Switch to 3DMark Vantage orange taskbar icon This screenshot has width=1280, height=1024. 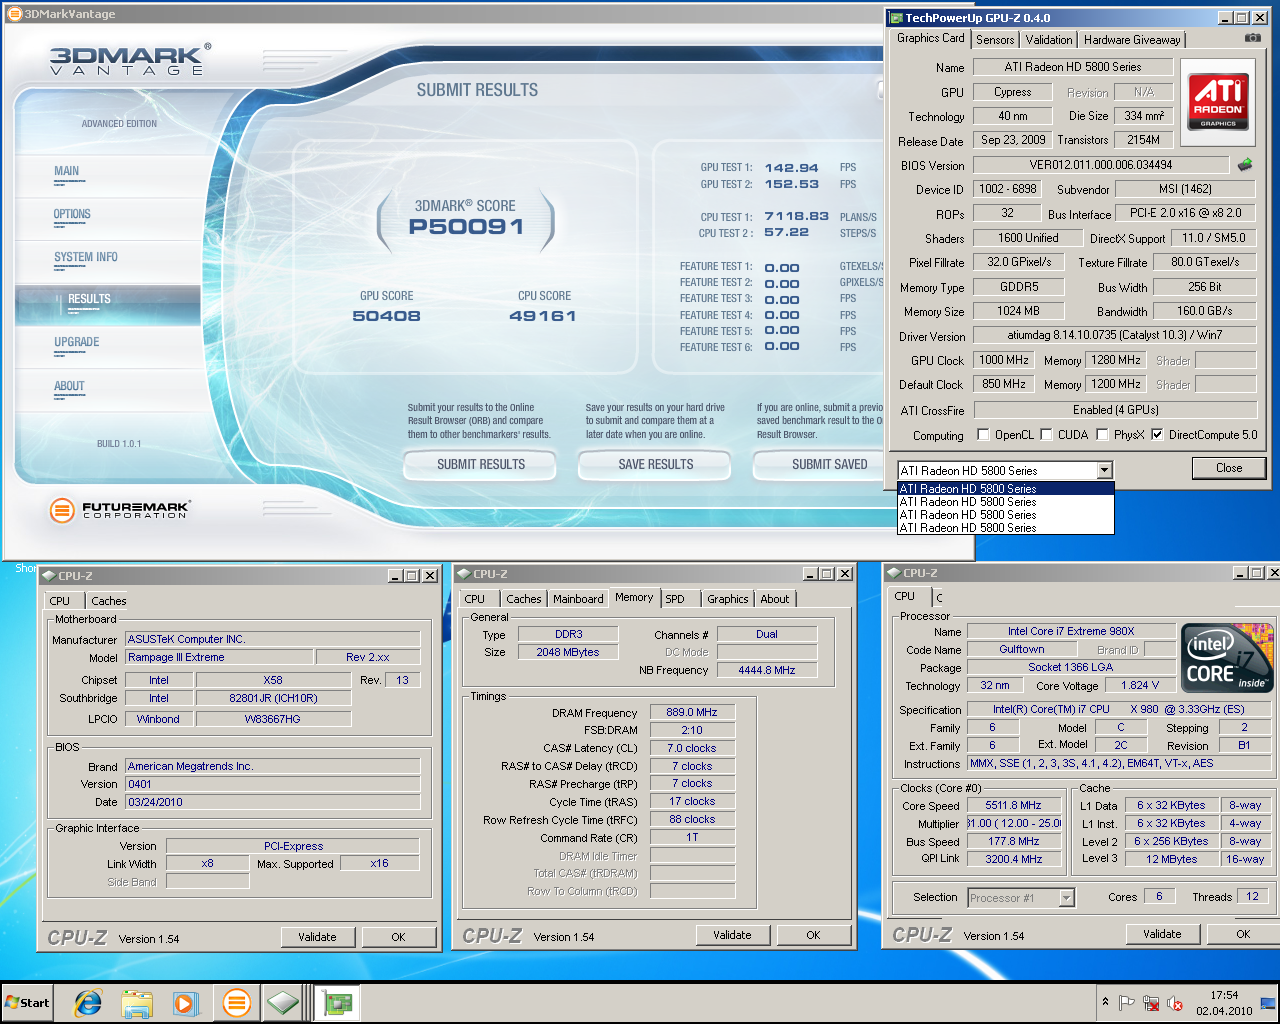tap(237, 1003)
